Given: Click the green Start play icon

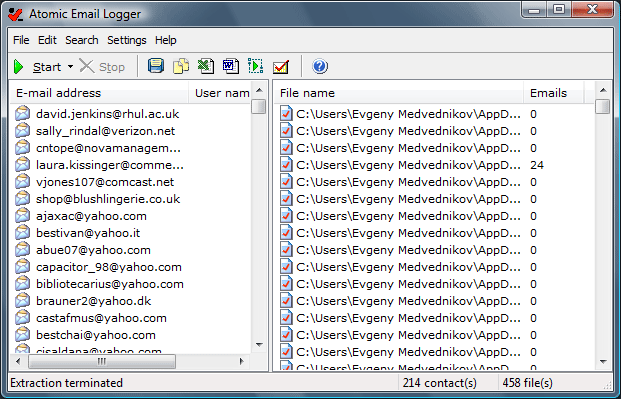Looking at the screenshot, I should coord(18,67).
